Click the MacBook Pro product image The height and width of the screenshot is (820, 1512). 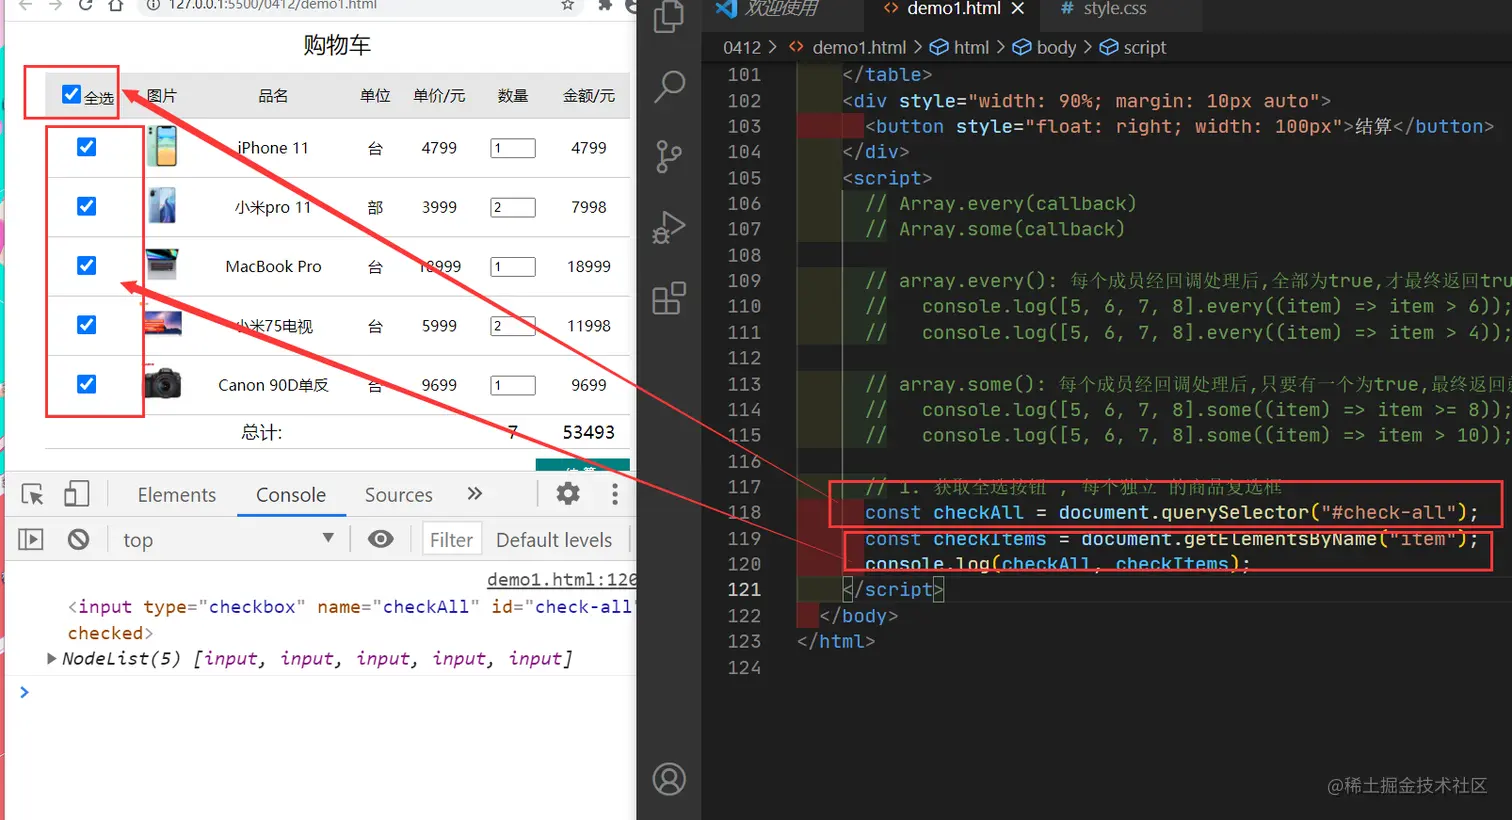click(162, 265)
